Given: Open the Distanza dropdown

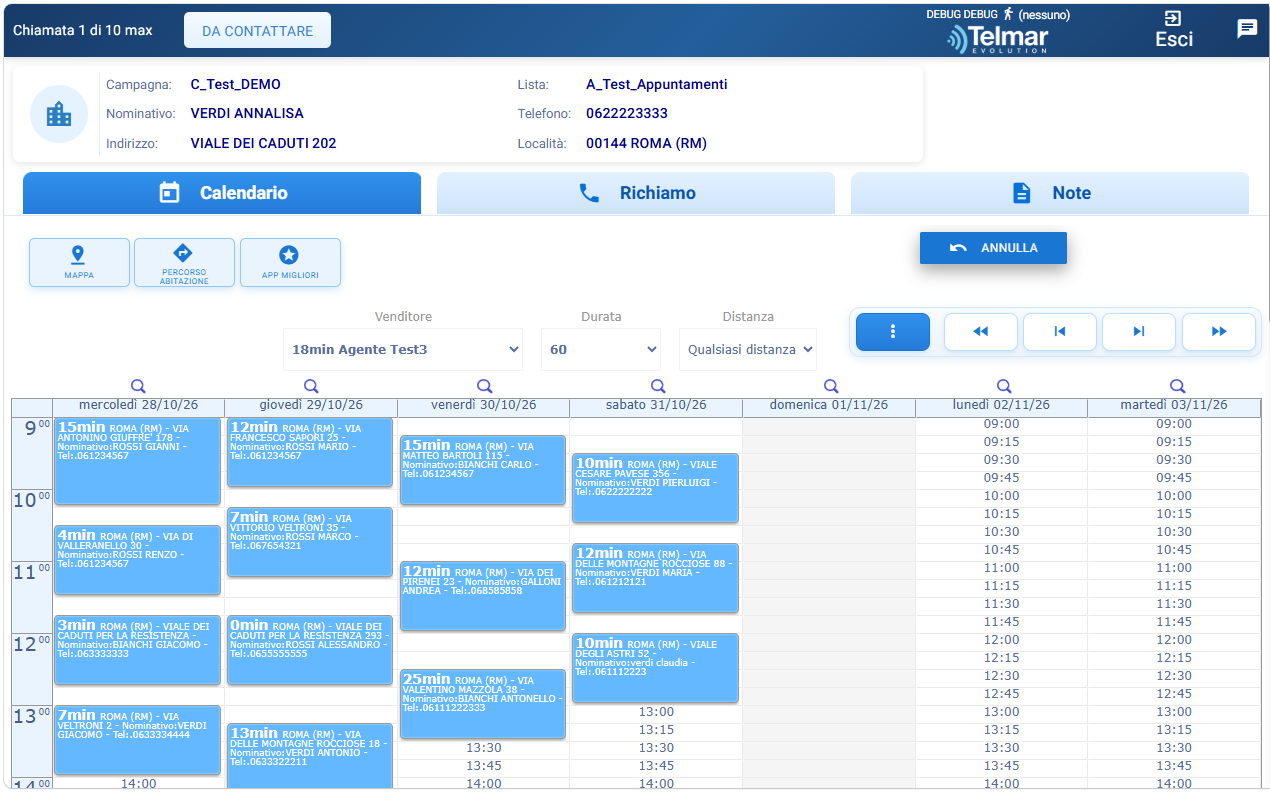Looking at the screenshot, I should point(748,350).
